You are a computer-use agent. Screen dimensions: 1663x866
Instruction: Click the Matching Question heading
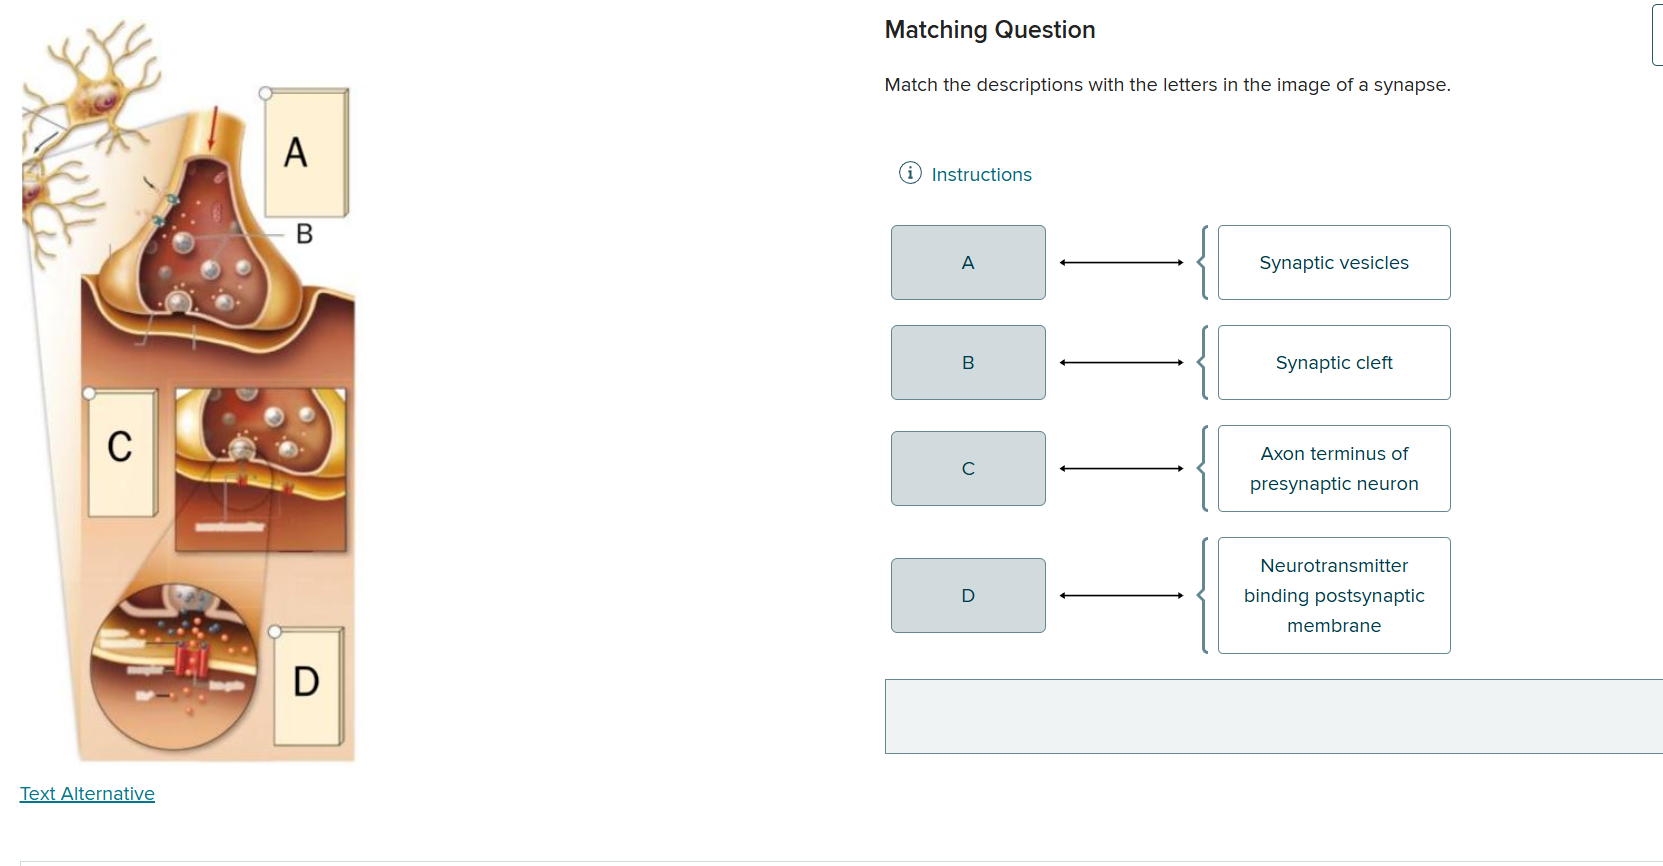[x=989, y=29]
